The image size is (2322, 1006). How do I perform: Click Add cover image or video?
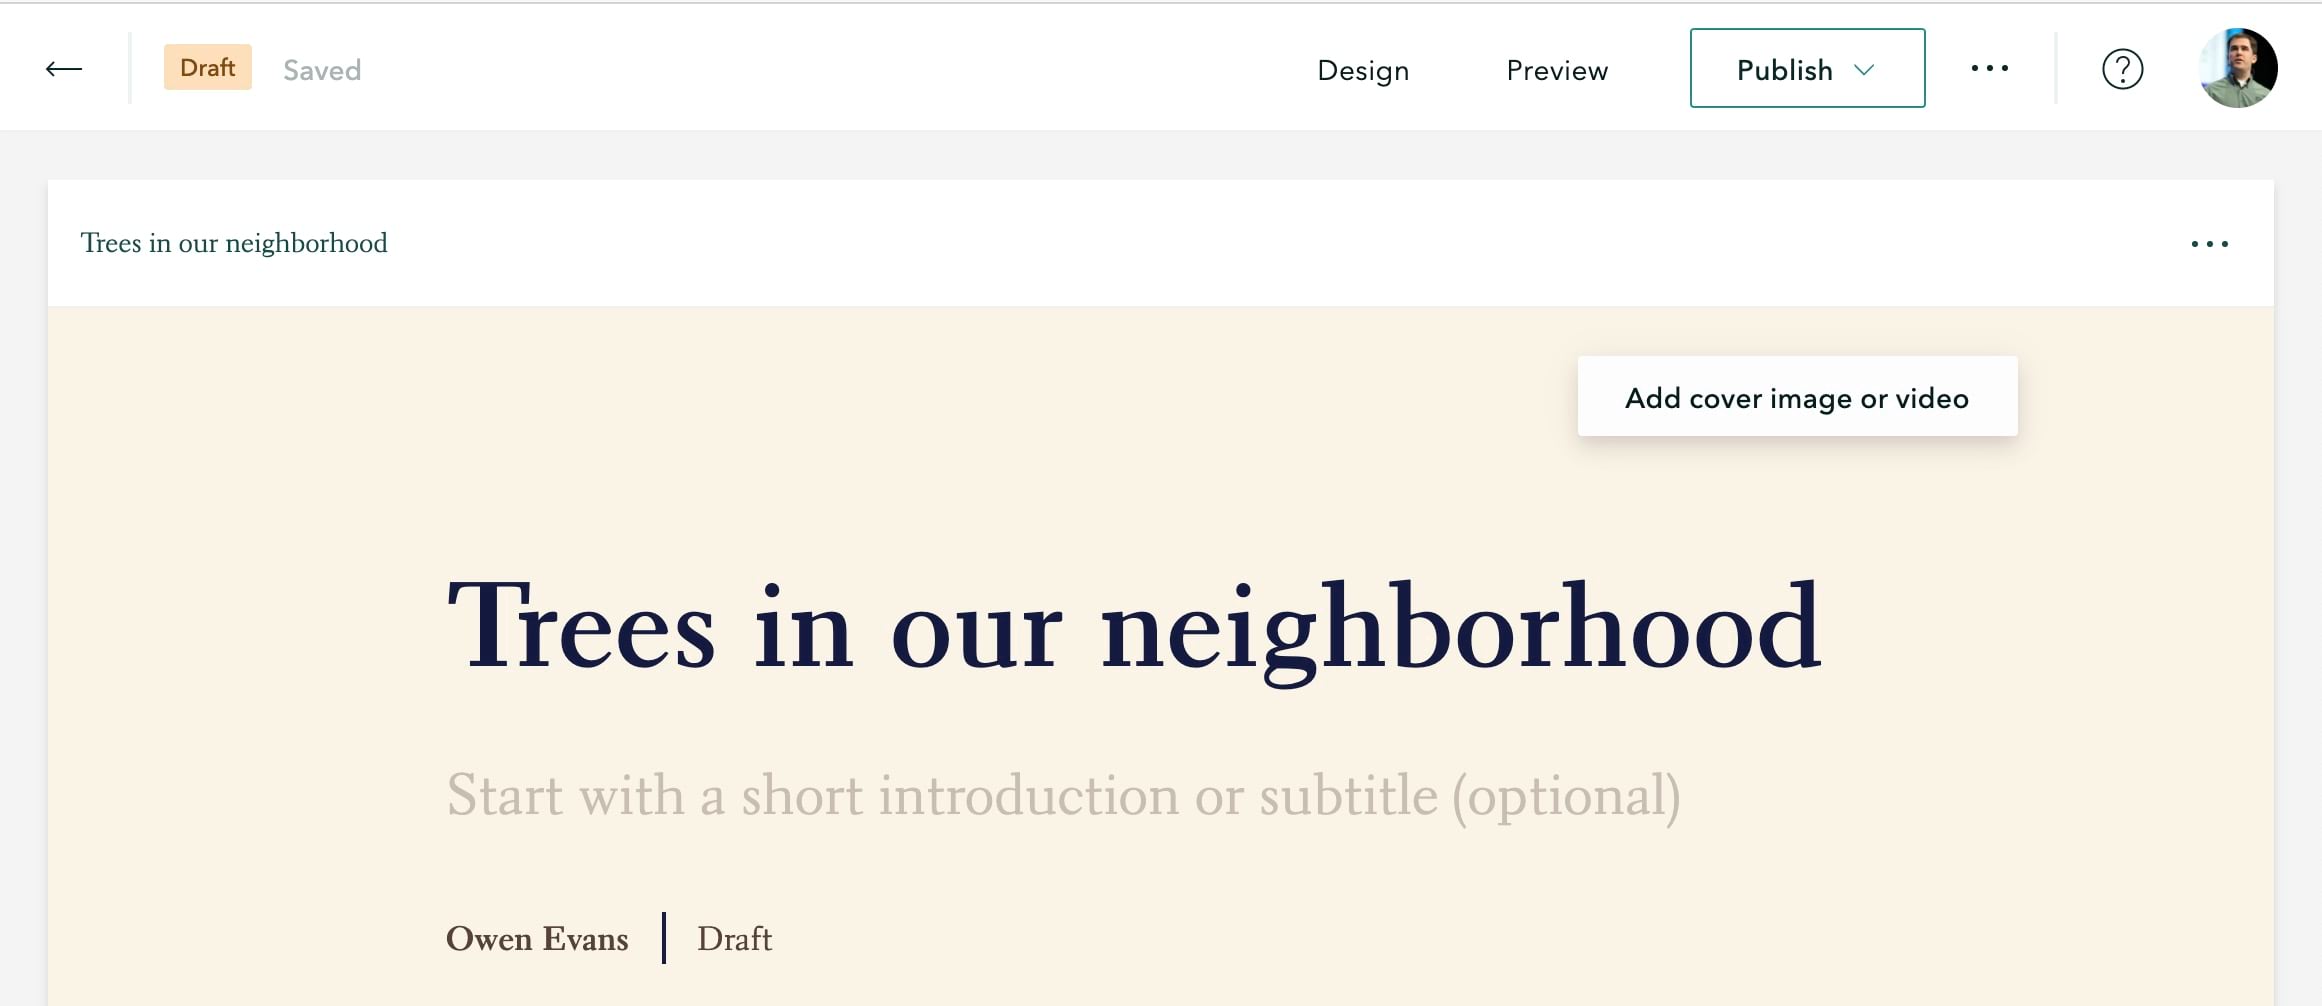pos(1796,397)
